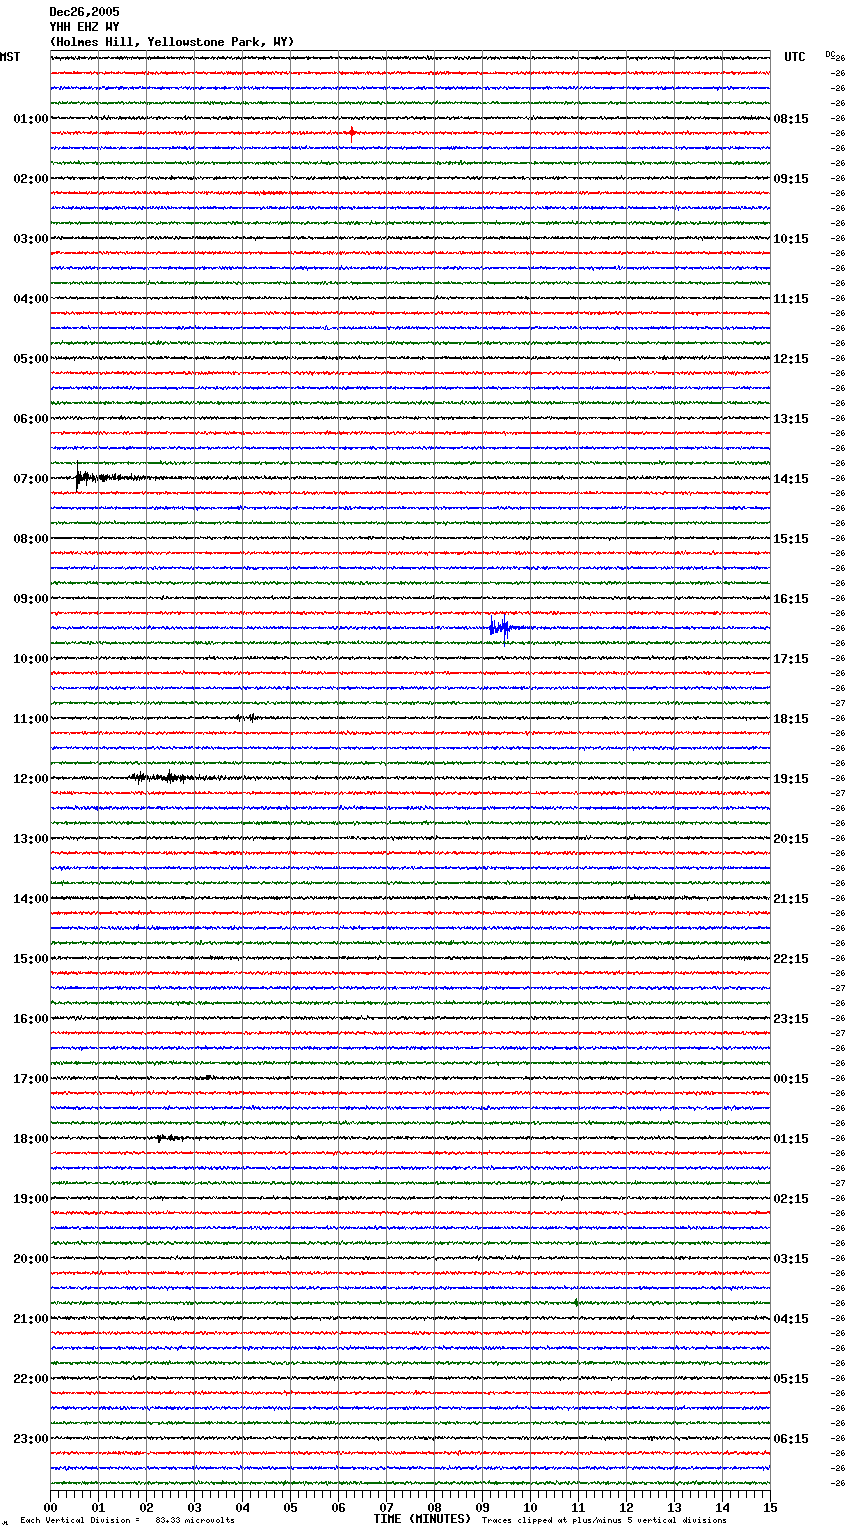
Task: Click the x-axis minute label '11'
Action: (x=578, y=1508)
